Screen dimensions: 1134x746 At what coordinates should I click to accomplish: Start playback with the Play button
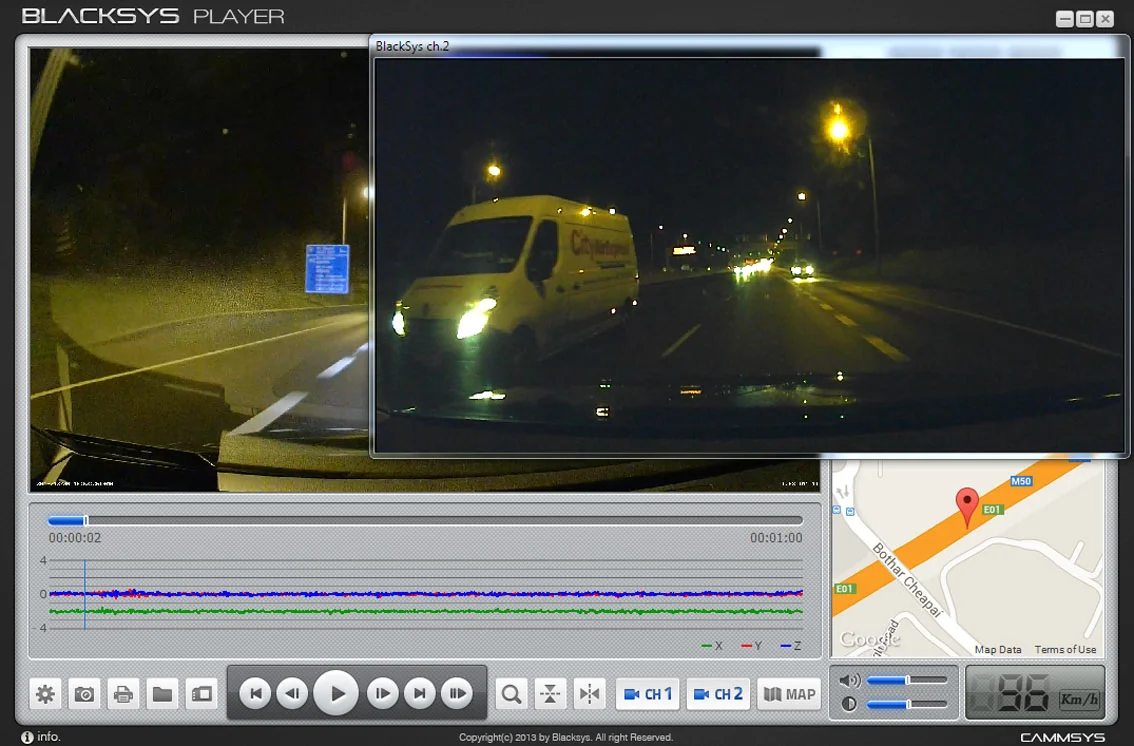(x=336, y=693)
